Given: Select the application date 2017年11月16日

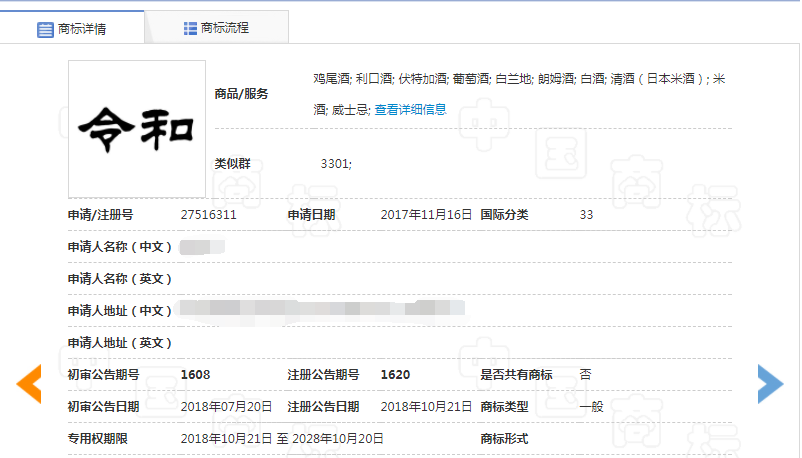Looking at the screenshot, I should coord(426,214).
